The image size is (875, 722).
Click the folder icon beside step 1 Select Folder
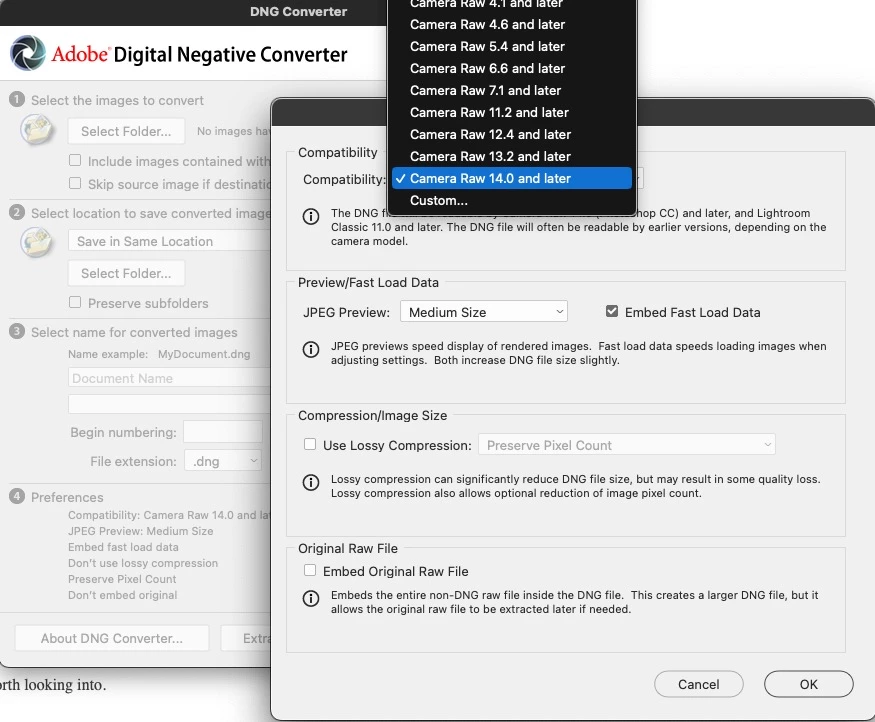coord(37,129)
